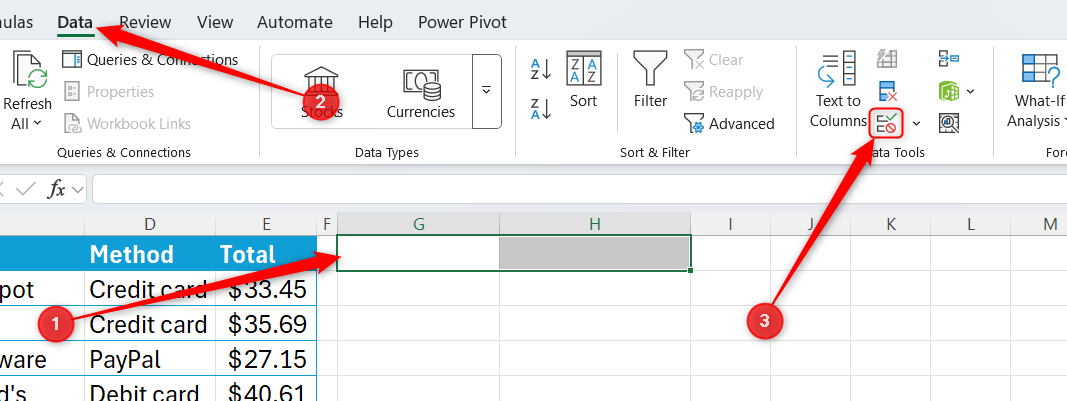Click "Credit card" in the $33.45 row
Viewport: 1067px width, 401px height.
(150, 289)
